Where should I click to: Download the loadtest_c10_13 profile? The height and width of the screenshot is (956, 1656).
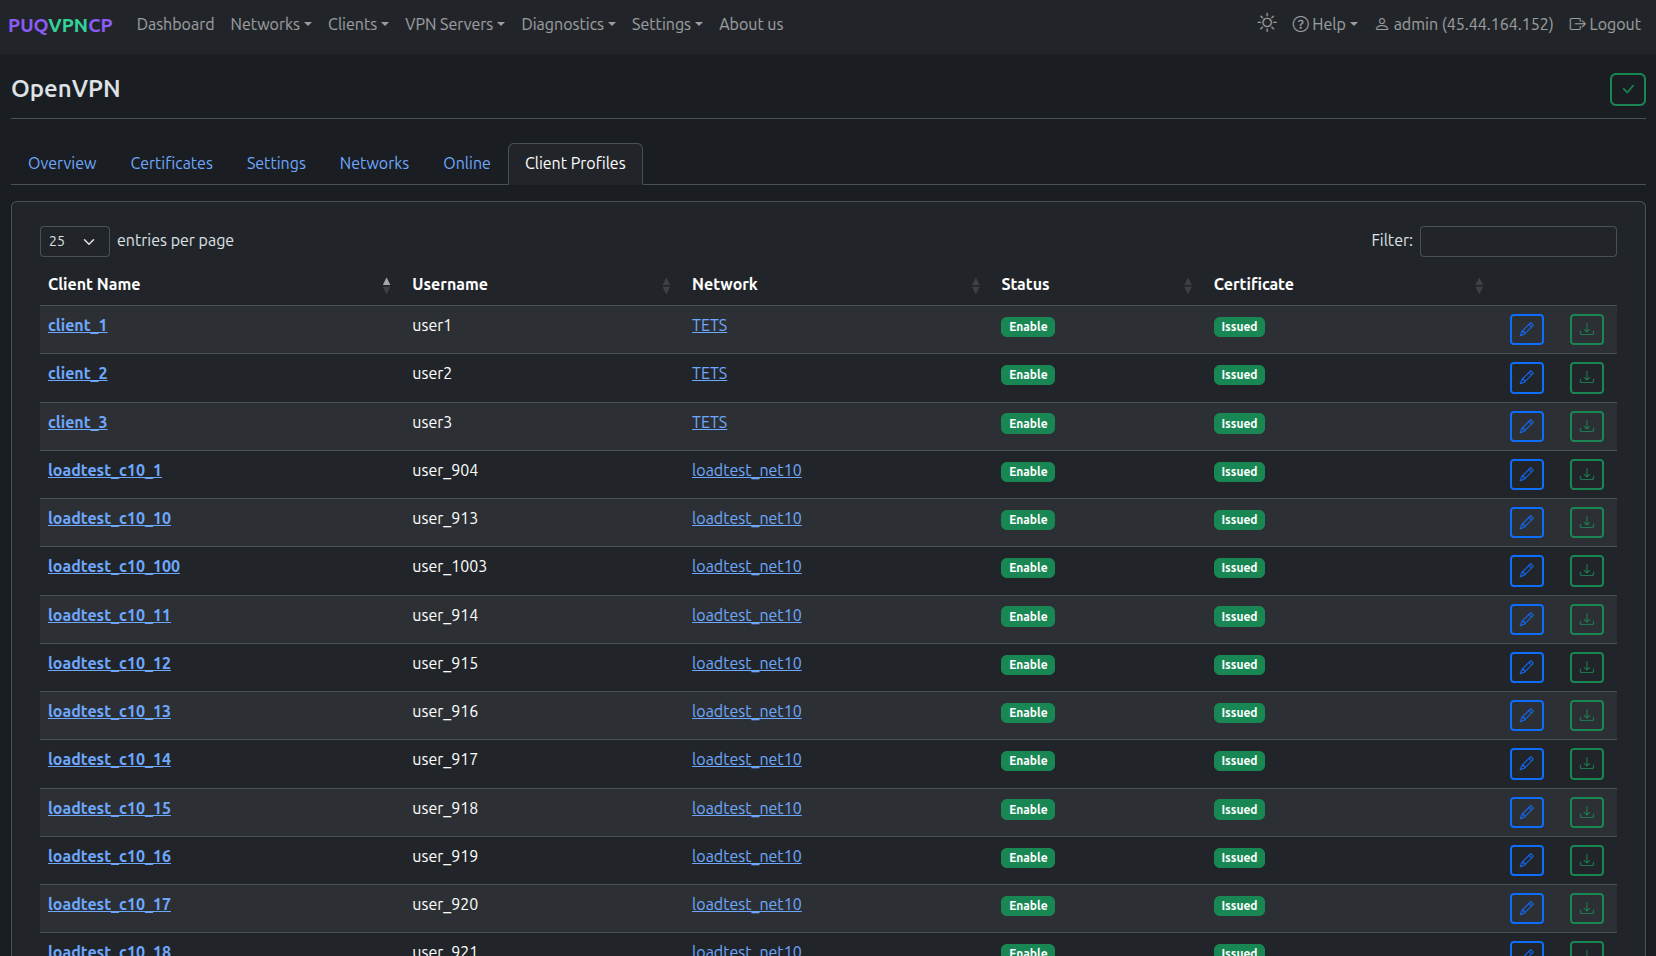(x=1587, y=715)
